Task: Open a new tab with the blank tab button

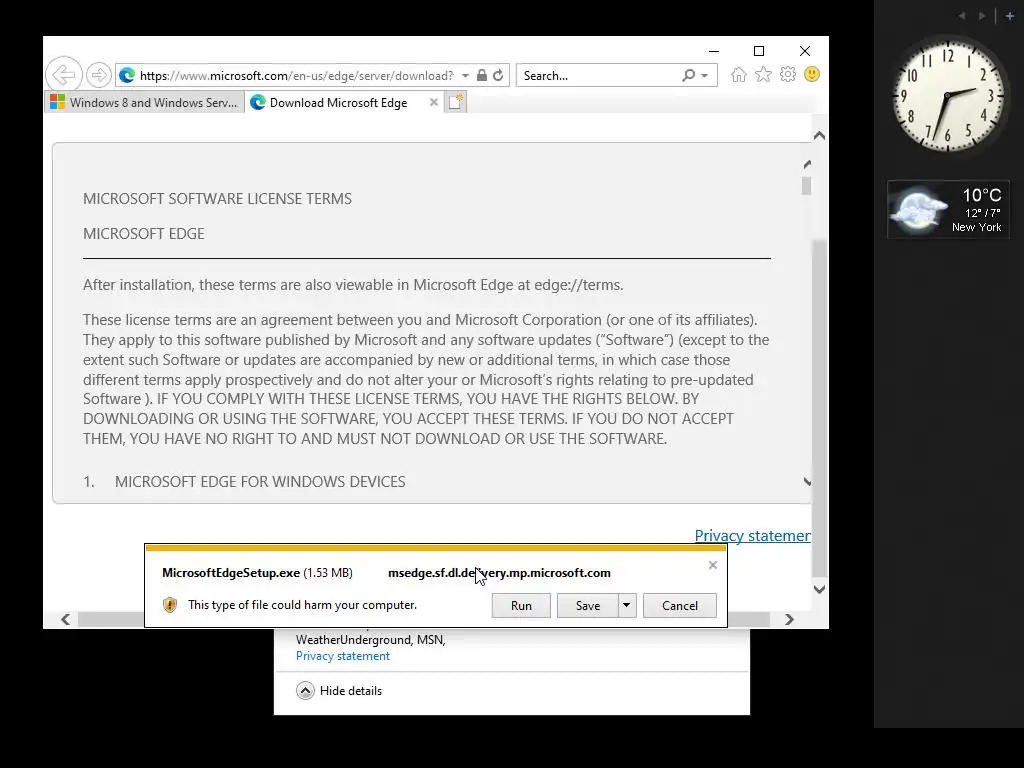Action: click(x=455, y=103)
